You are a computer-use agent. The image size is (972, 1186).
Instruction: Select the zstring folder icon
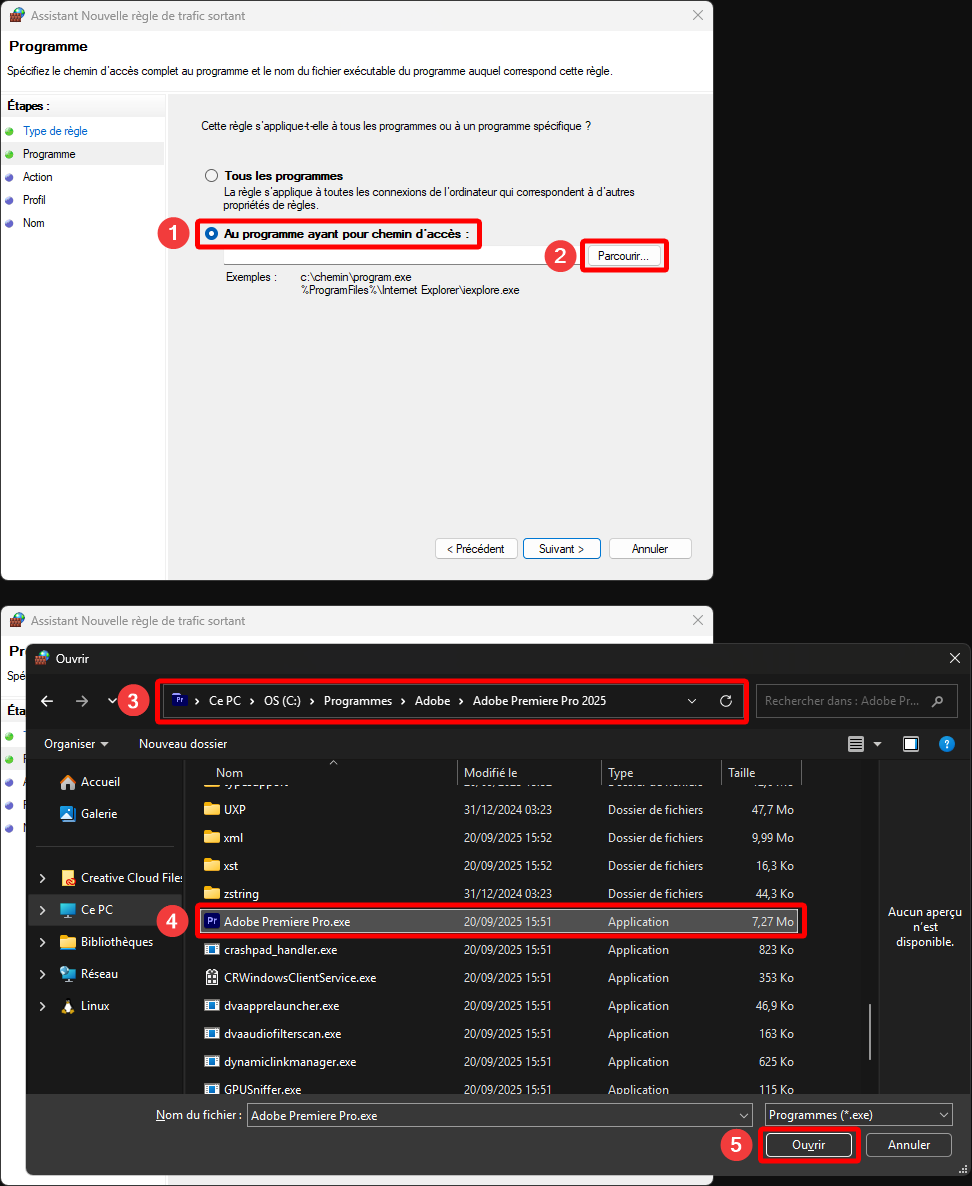click(212, 893)
